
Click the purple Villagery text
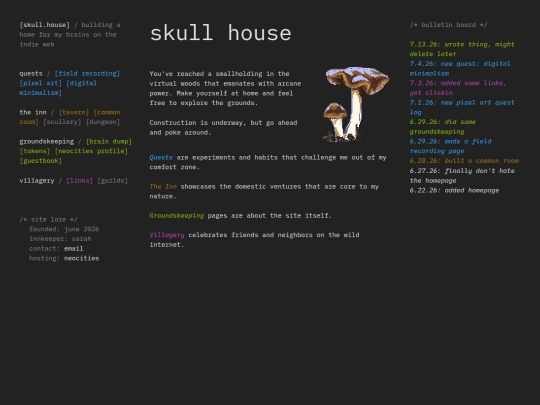[x=167, y=235]
